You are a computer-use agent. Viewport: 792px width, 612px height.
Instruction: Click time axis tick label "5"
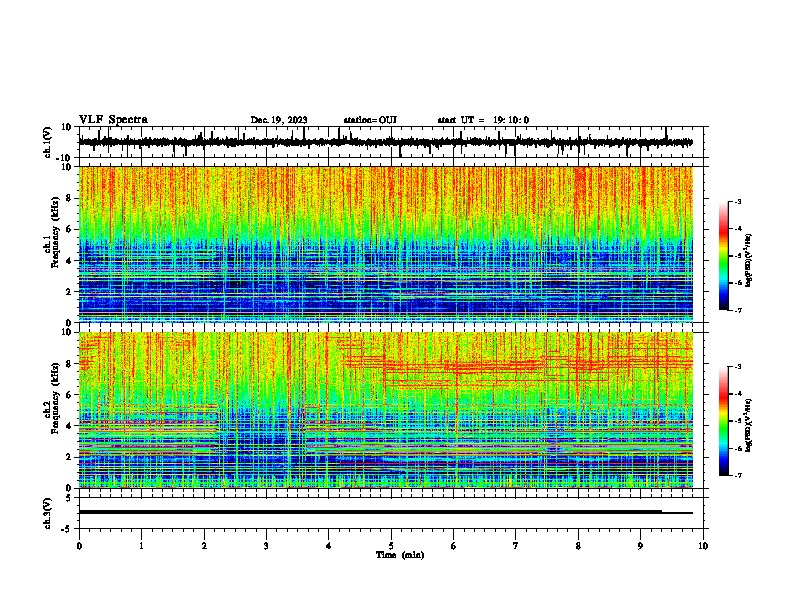pos(391,546)
